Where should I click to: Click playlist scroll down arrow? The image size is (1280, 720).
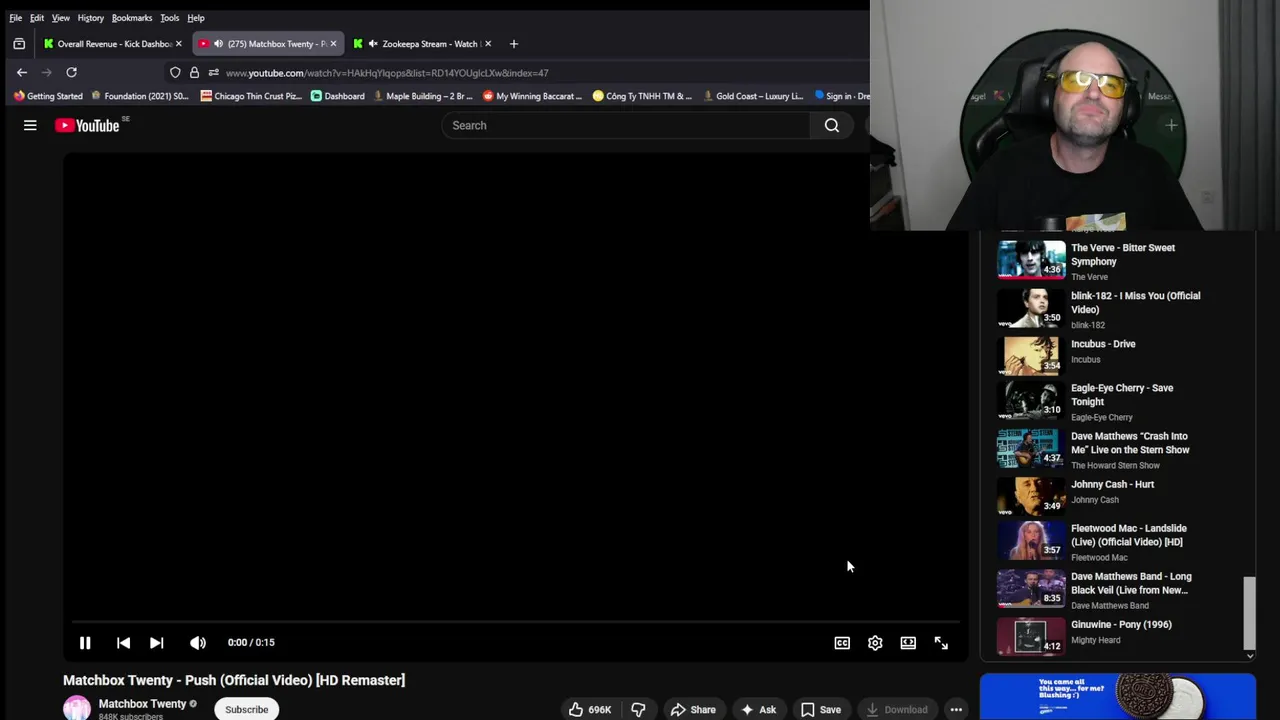tap(1249, 656)
